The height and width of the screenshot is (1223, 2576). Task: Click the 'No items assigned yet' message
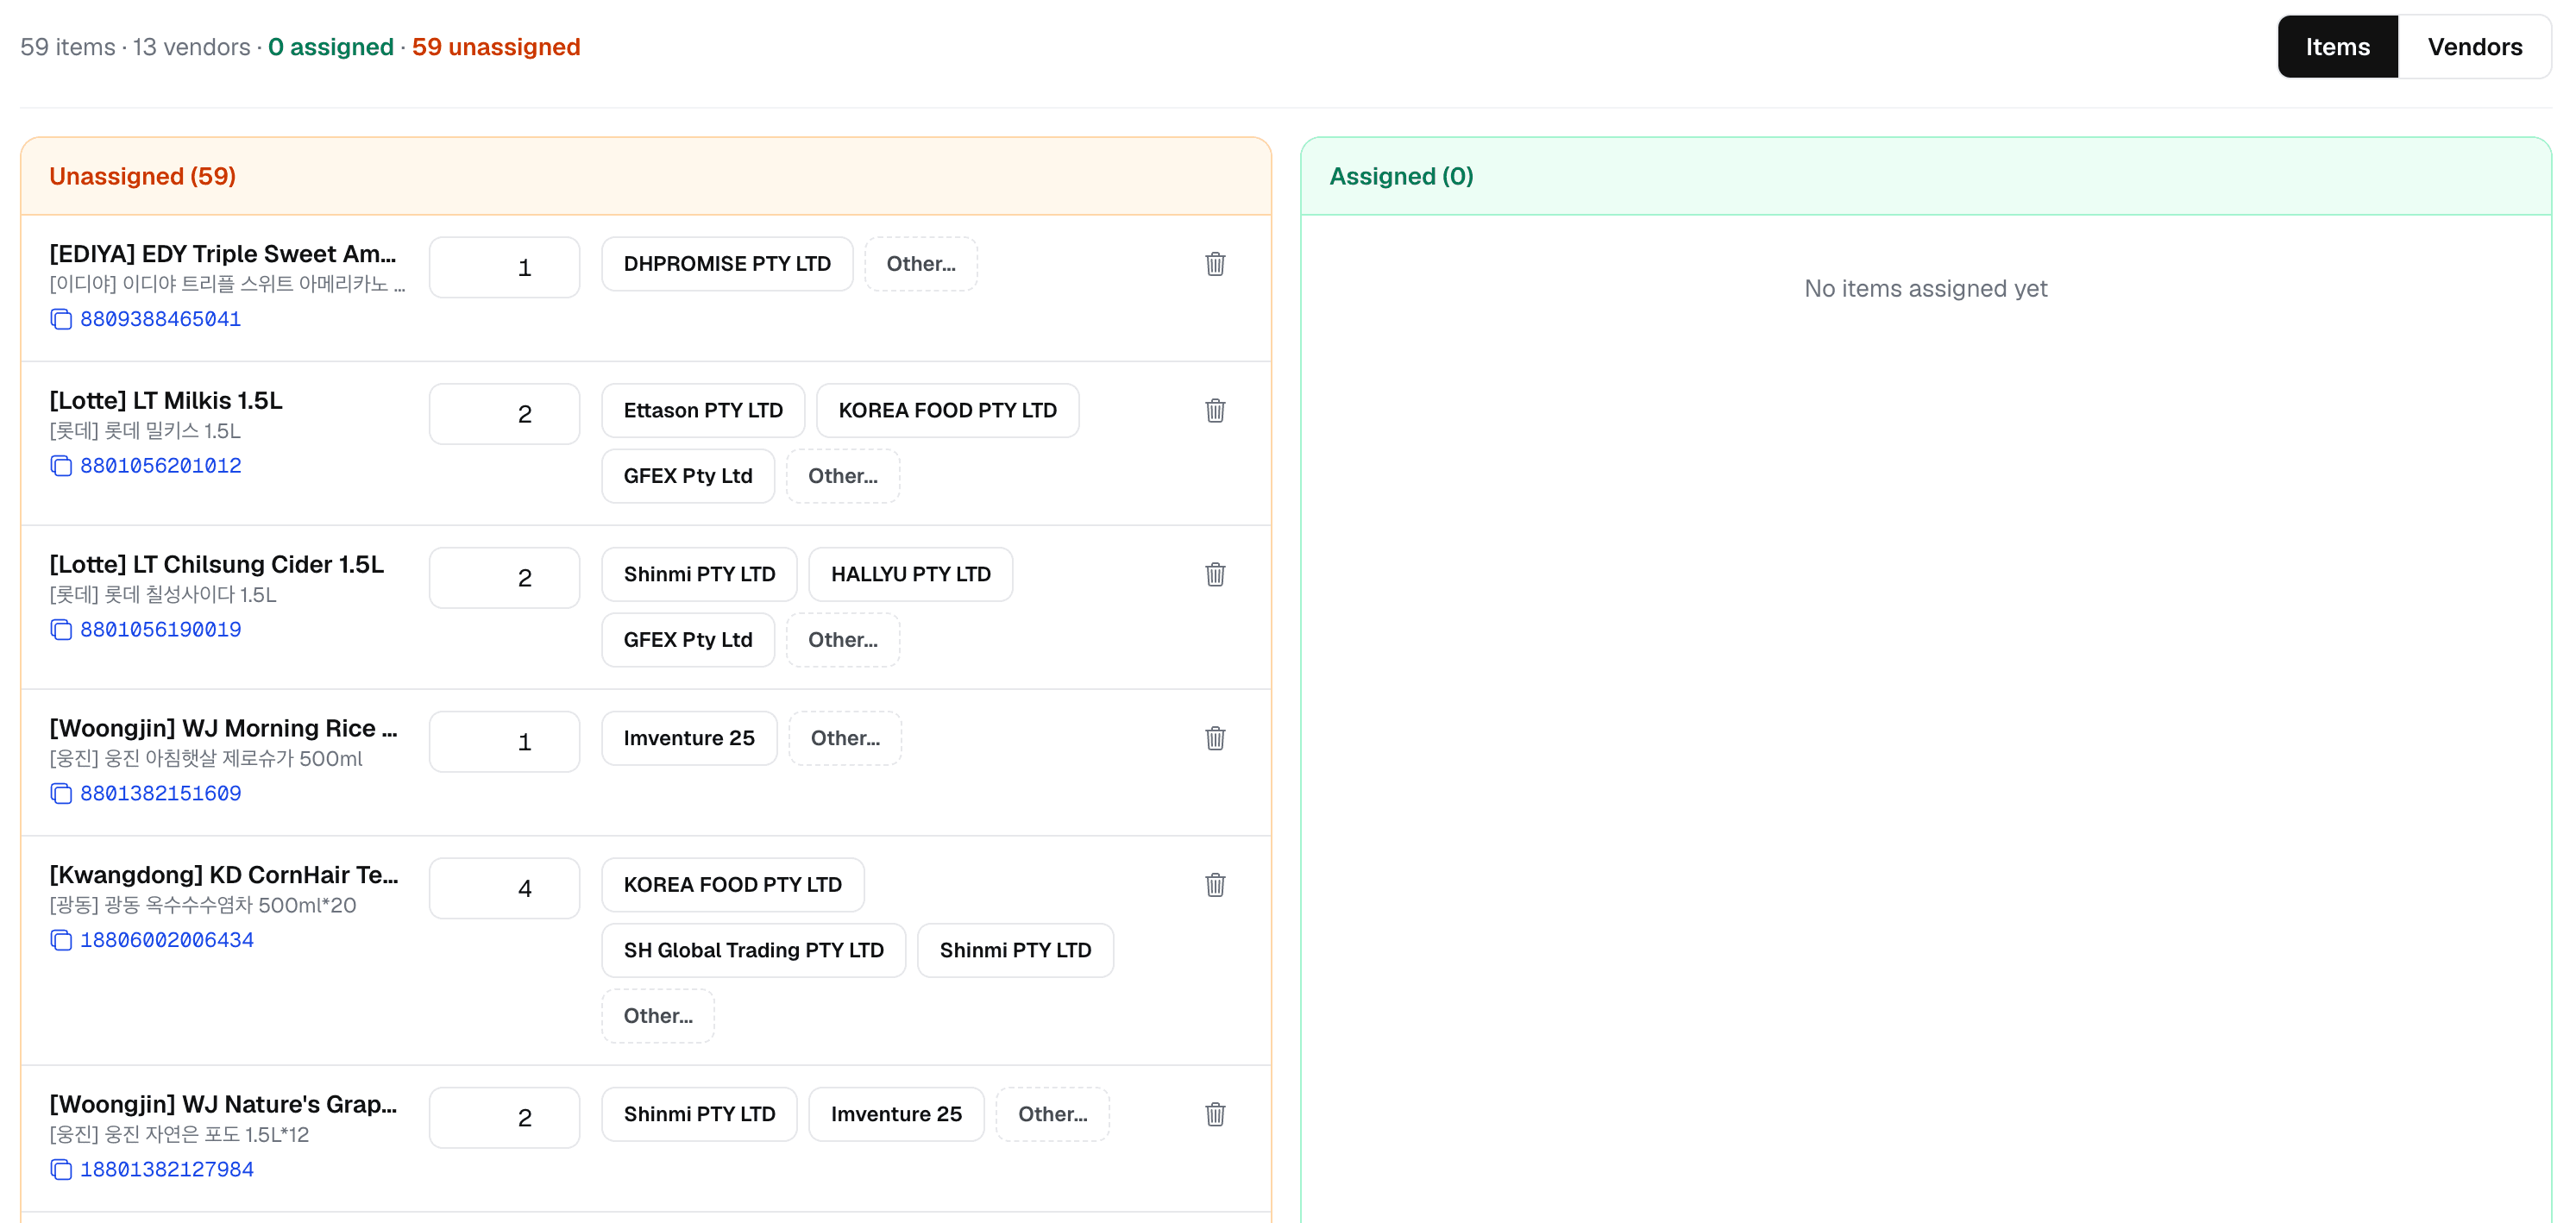click(x=1926, y=289)
